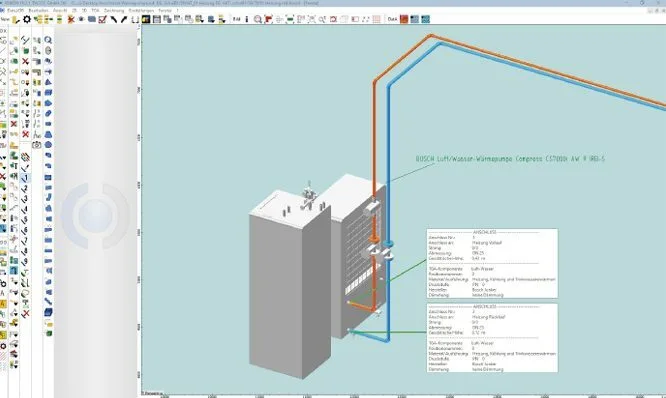Screen dimensions: 666x398
Task: Select the blue cone shape tool
Action: pyautogui.click(x=48, y=82)
